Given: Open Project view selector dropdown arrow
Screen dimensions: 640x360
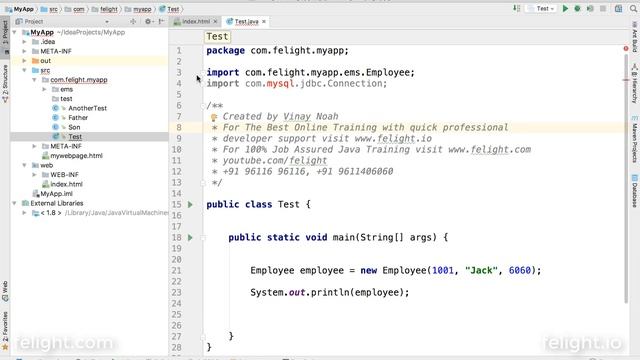Looking at the screenshot, I should [107, 22].
